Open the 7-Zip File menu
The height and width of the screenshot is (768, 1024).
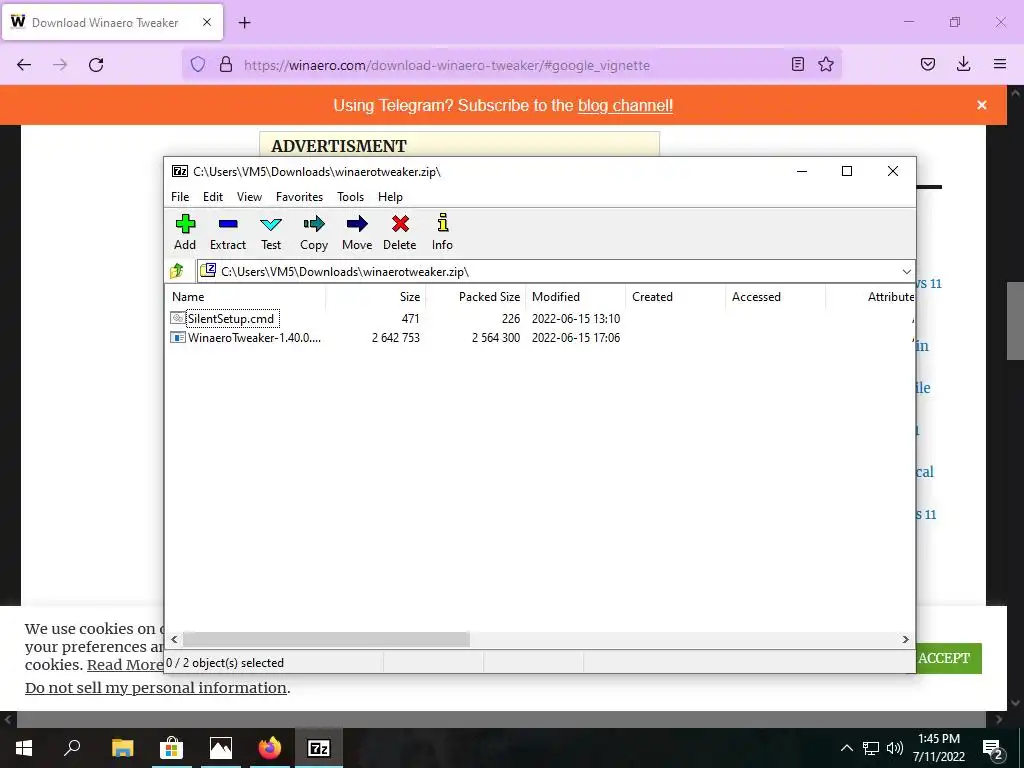pyautogui.click(x=180, y=197)
